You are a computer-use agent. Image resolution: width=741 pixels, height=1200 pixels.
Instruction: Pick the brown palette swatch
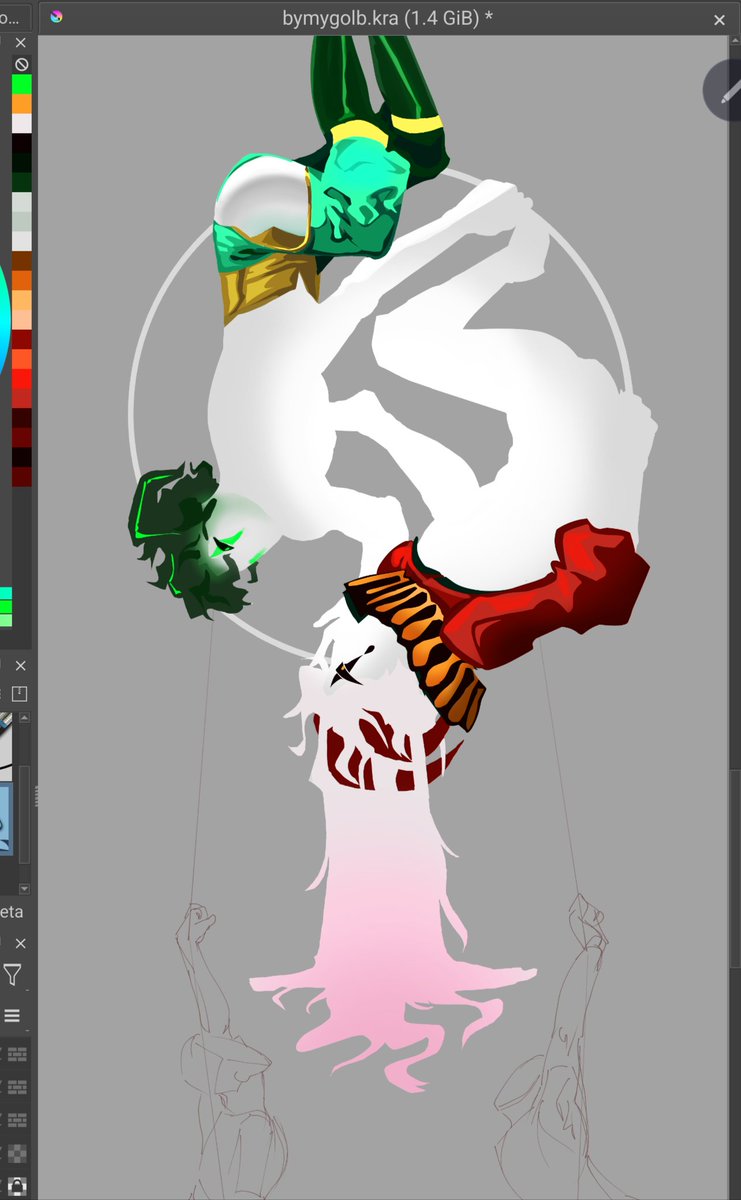point(22,260)
